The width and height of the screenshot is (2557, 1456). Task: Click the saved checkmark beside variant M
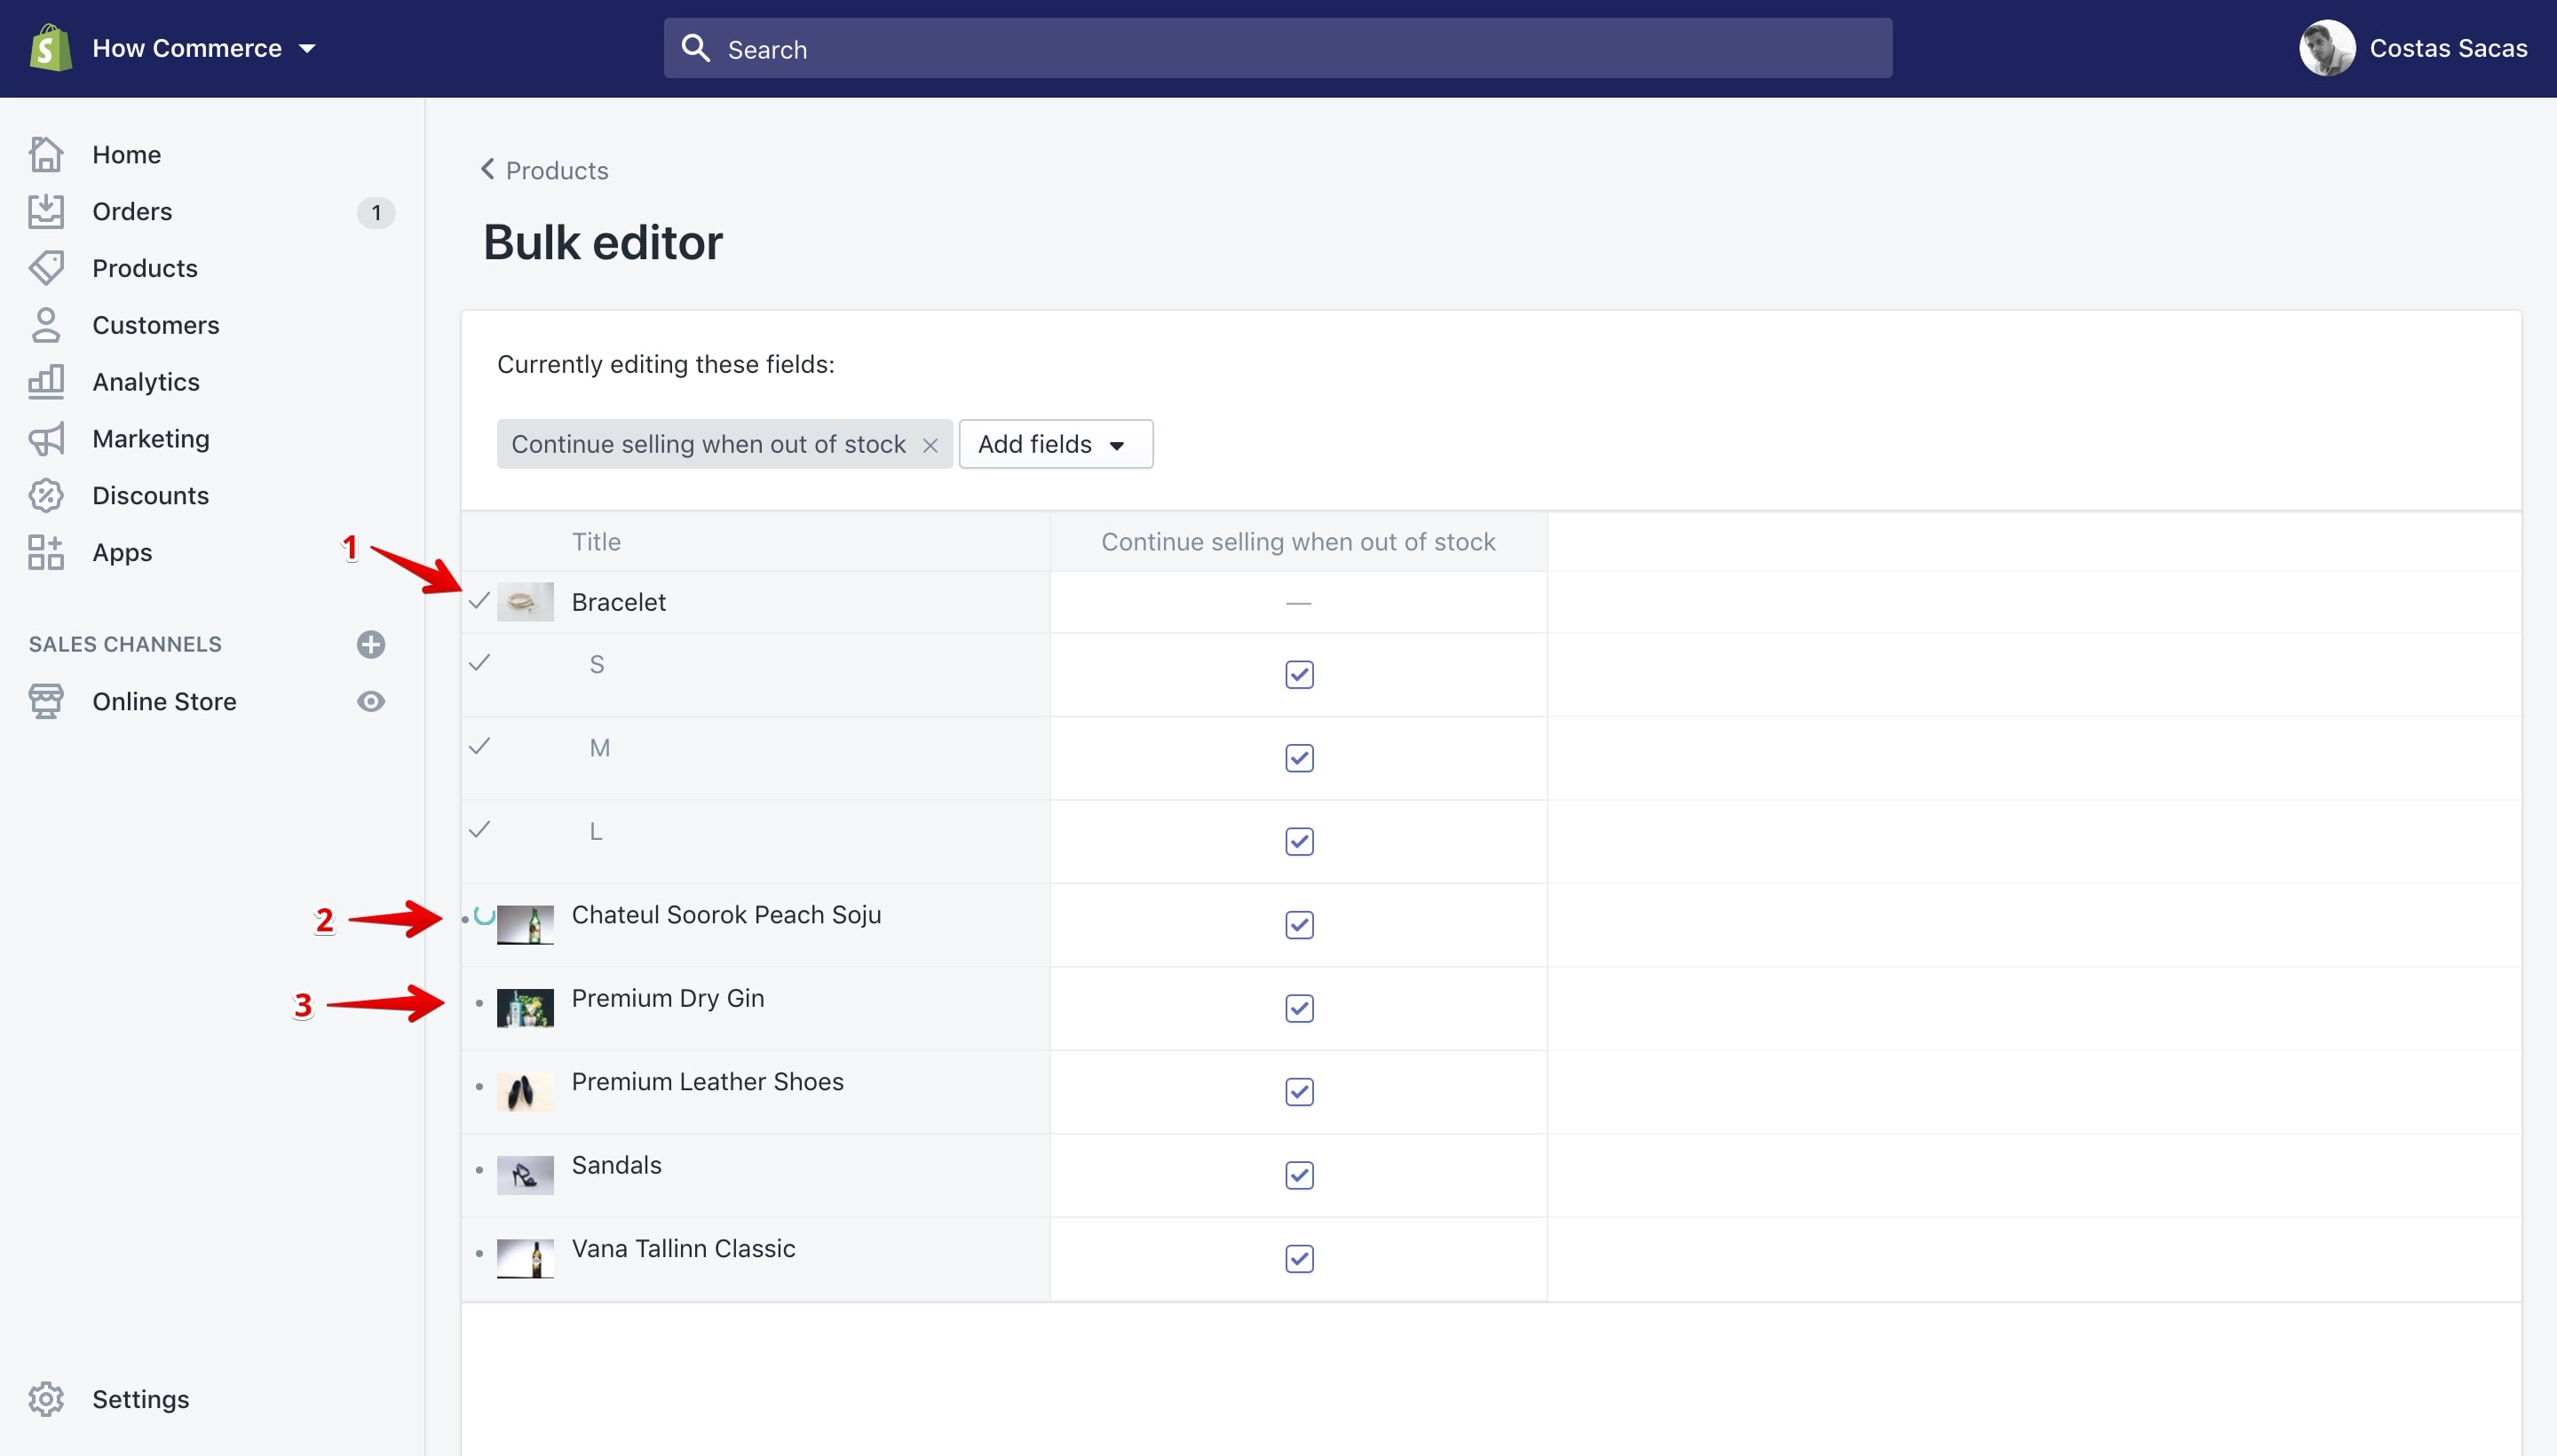[x=479, y=746]
